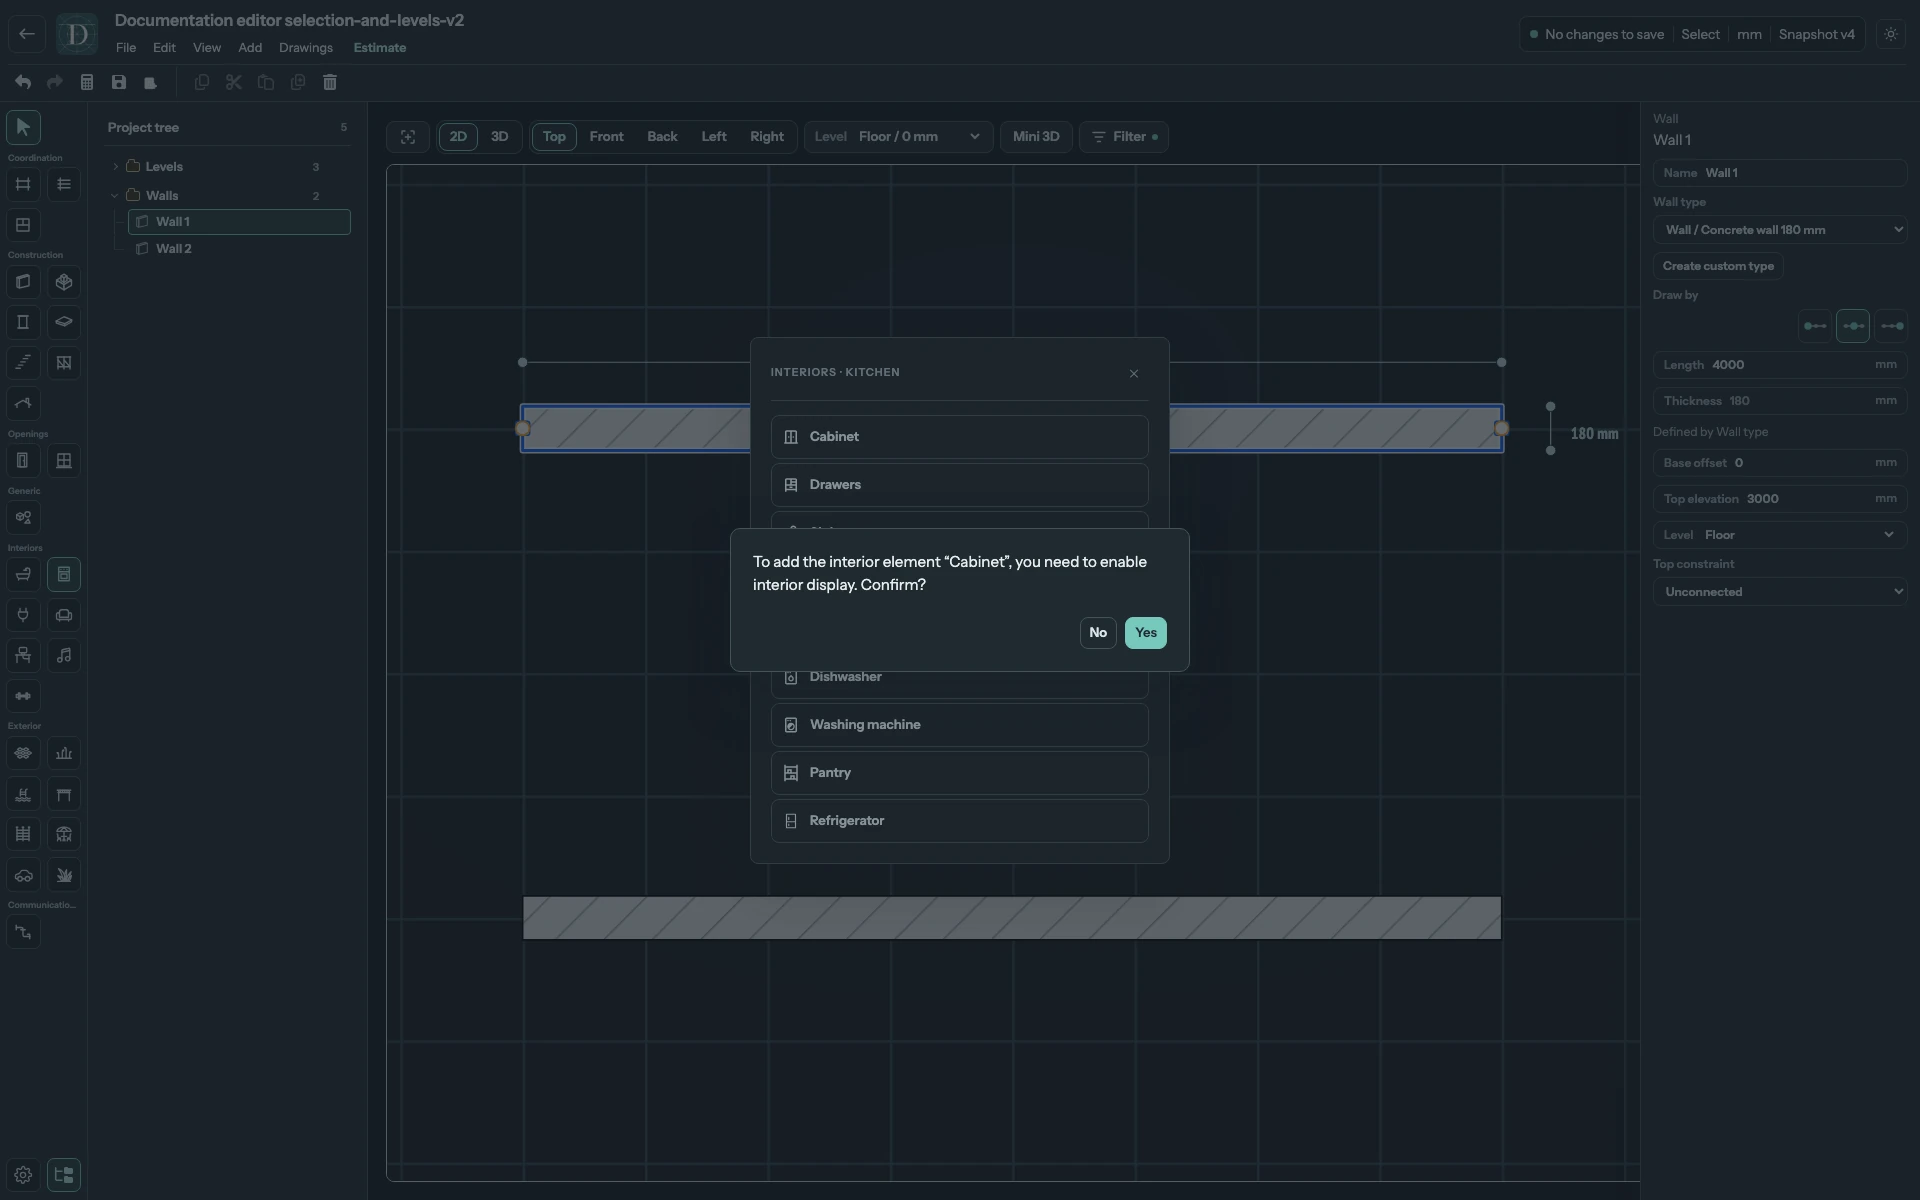Open the calculator estimate toolbar icon

click(87, 82)
